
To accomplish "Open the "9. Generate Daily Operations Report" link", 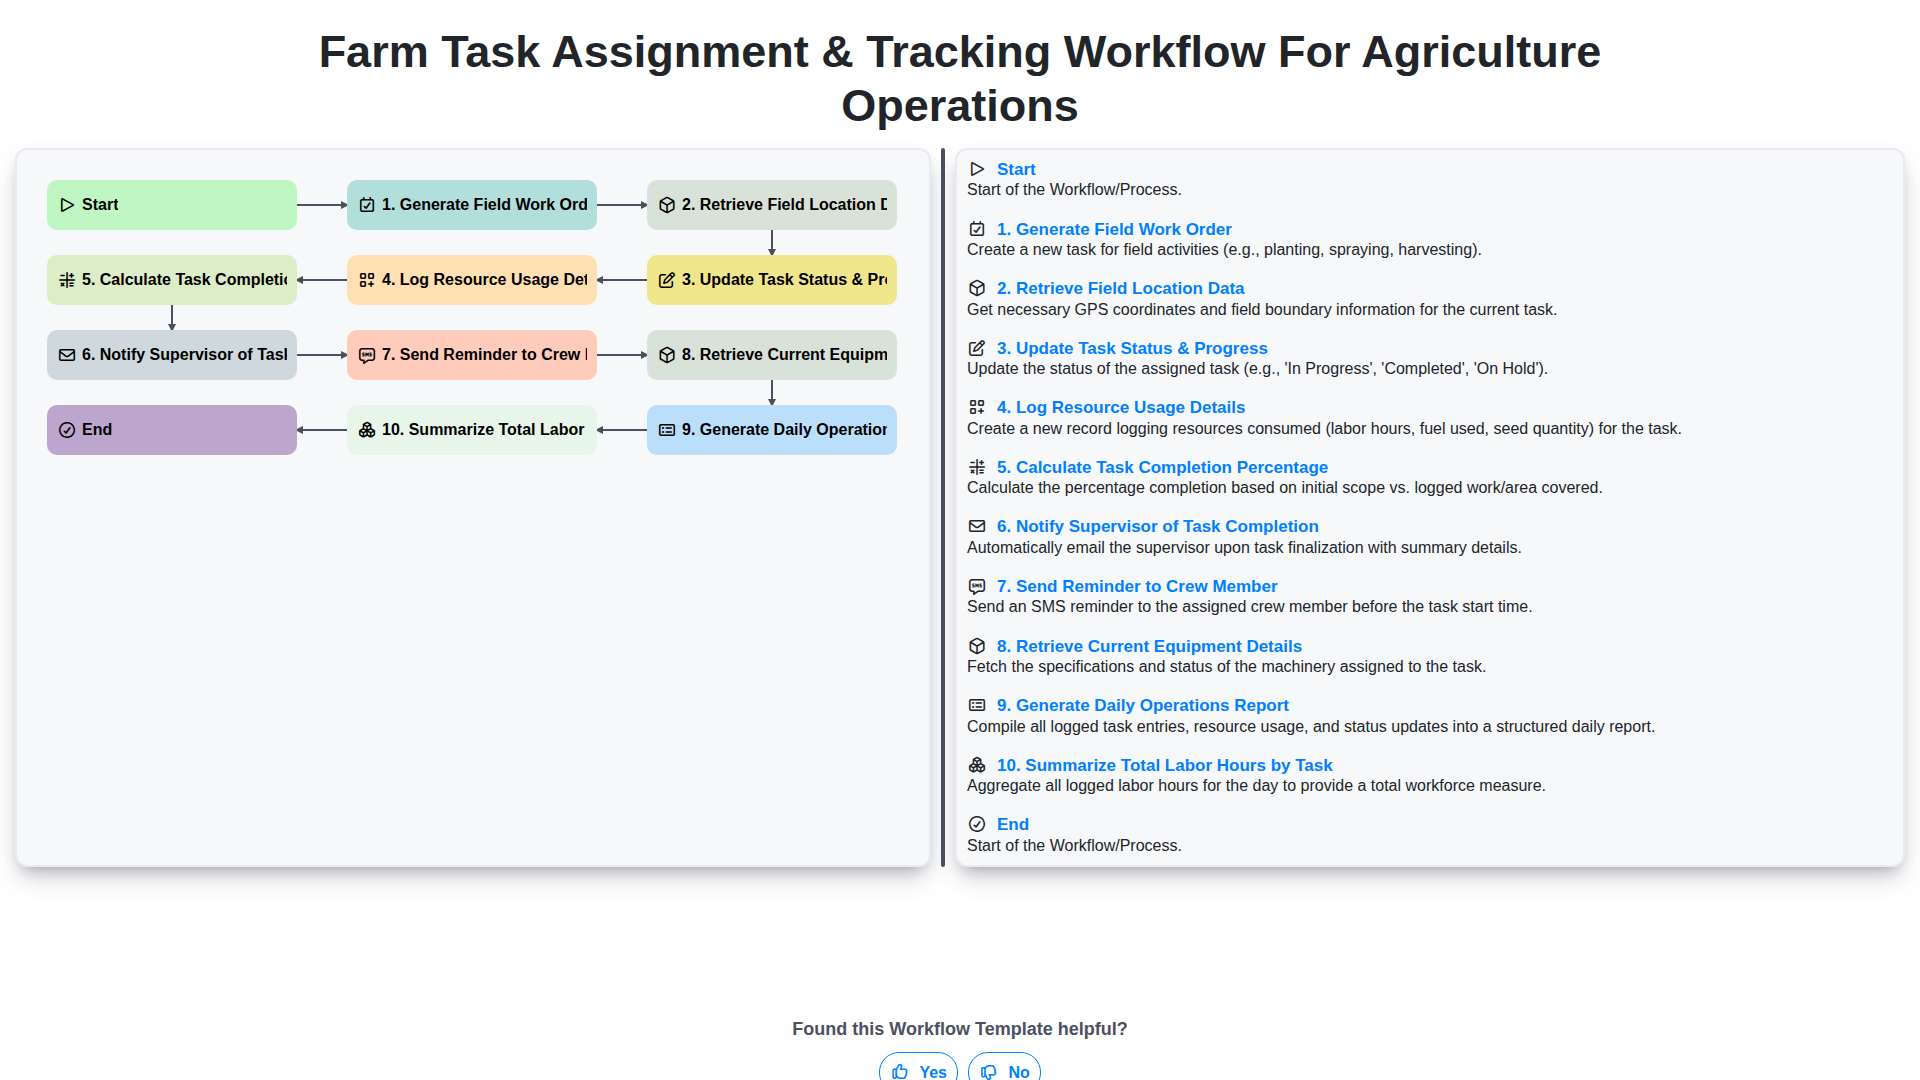I will click(x=1143, y=705).
